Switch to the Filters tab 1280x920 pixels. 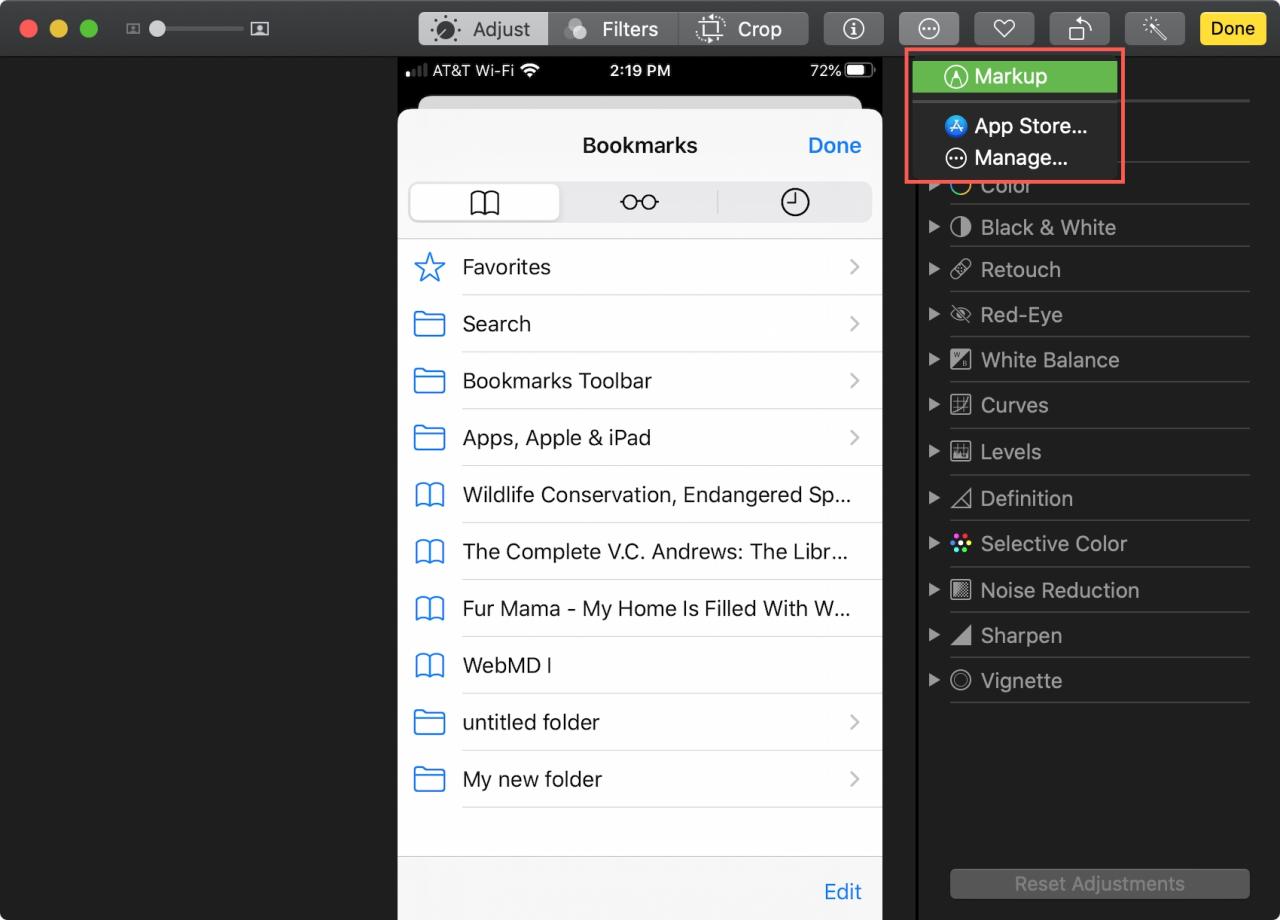tap(612, 29)
